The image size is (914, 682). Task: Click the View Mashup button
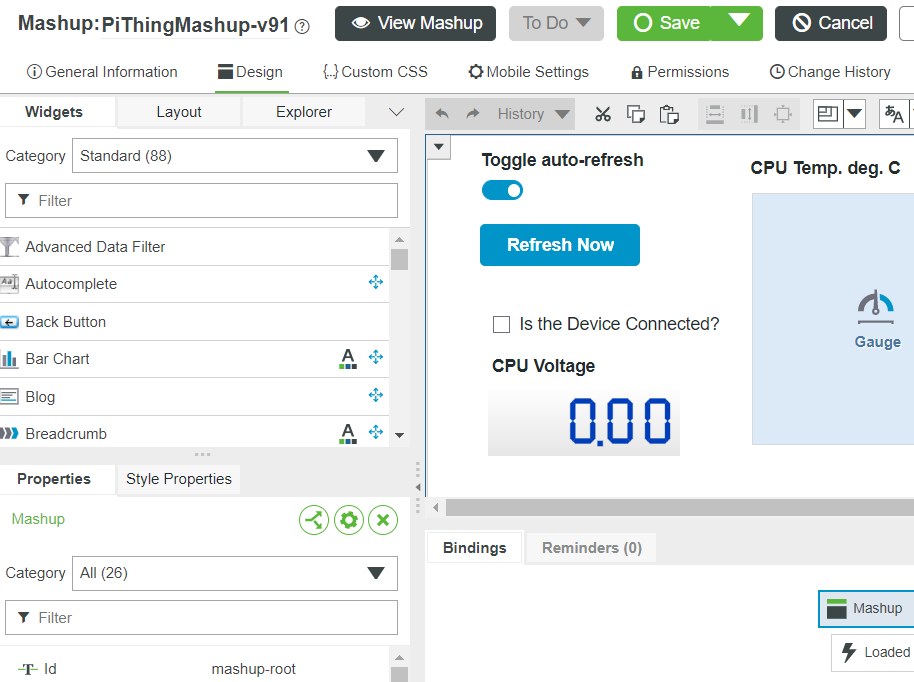tap(415, 23)
